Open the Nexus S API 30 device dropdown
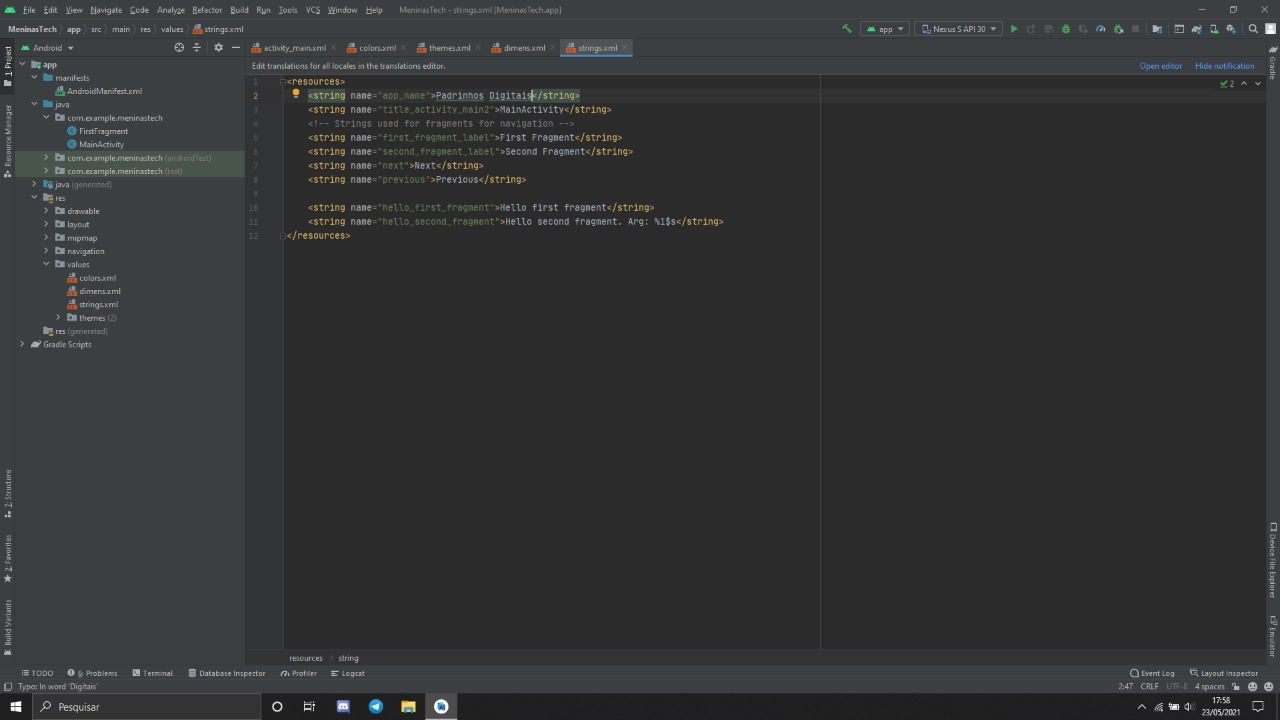The image size is (1280, 720). point(958,29)
